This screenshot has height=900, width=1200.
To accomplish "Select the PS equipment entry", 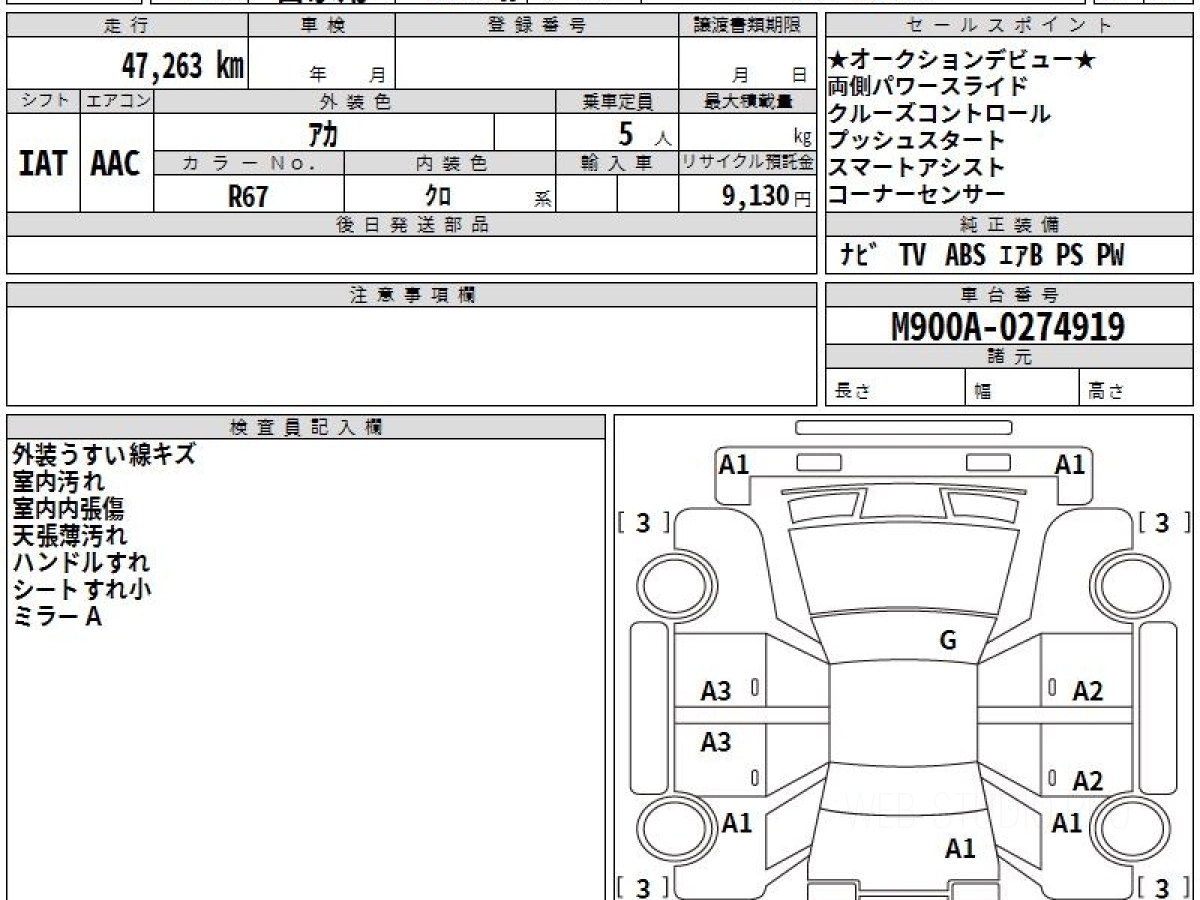I will point(1070,256).
